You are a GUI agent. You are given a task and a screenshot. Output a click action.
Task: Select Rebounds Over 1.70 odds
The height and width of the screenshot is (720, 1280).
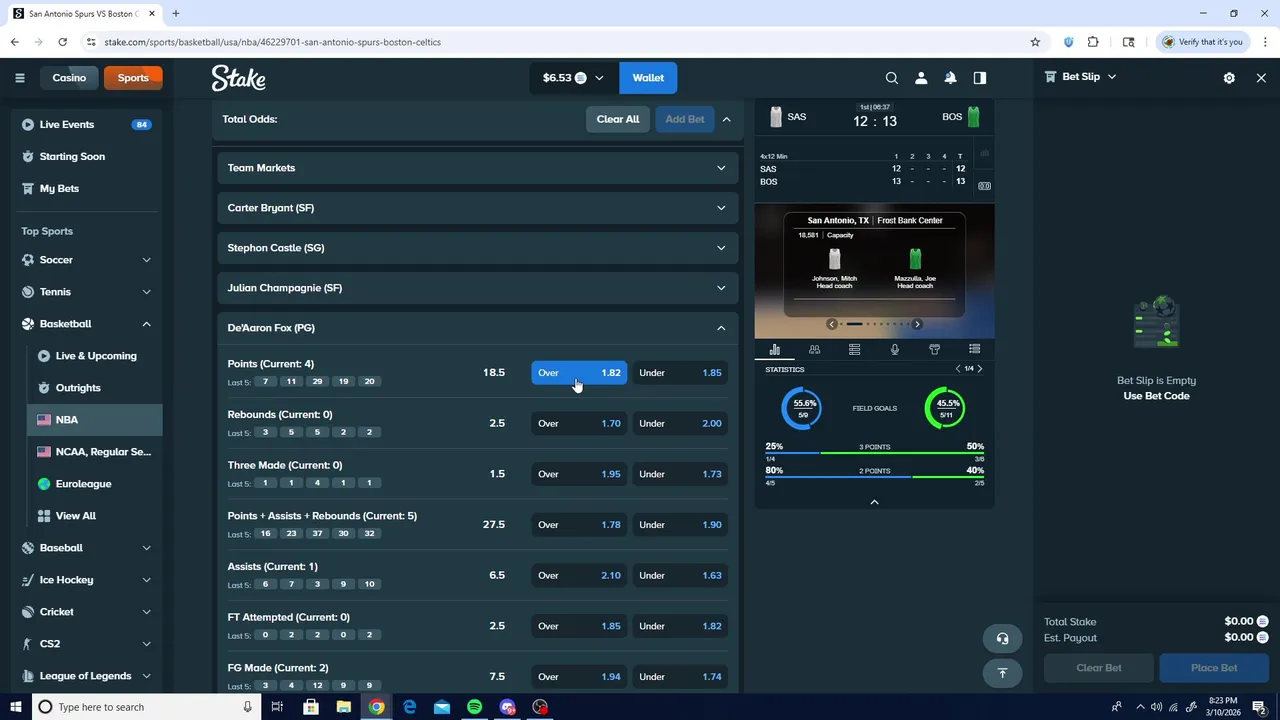pos(579,423)
